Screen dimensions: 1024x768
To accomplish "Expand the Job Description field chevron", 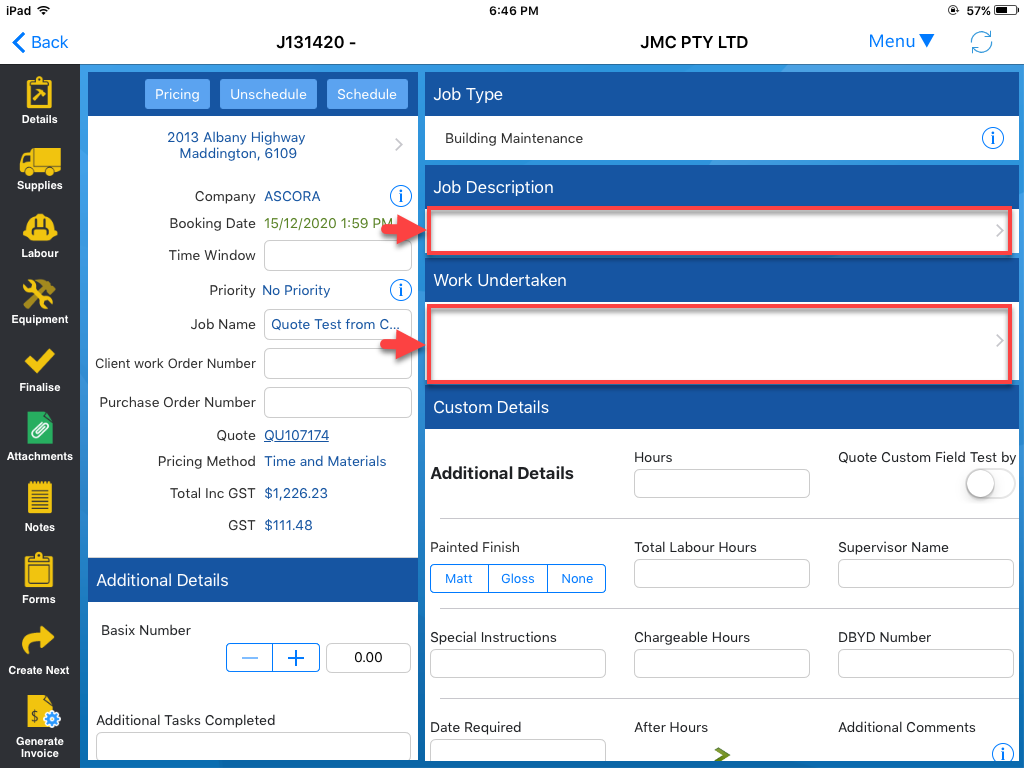I will 999,231.
